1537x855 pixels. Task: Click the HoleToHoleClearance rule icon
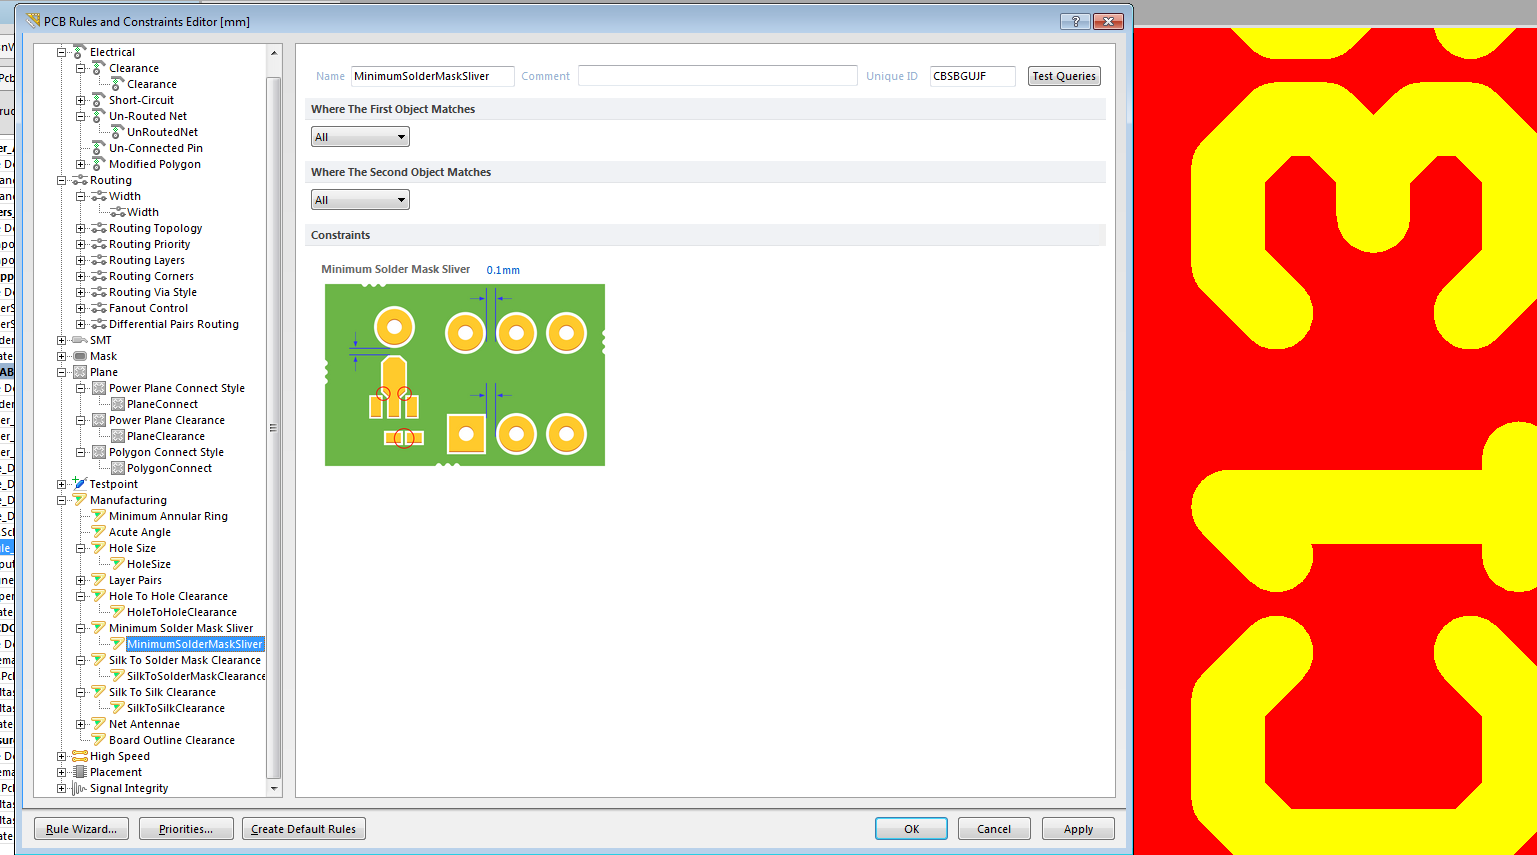tap(118, 612)
